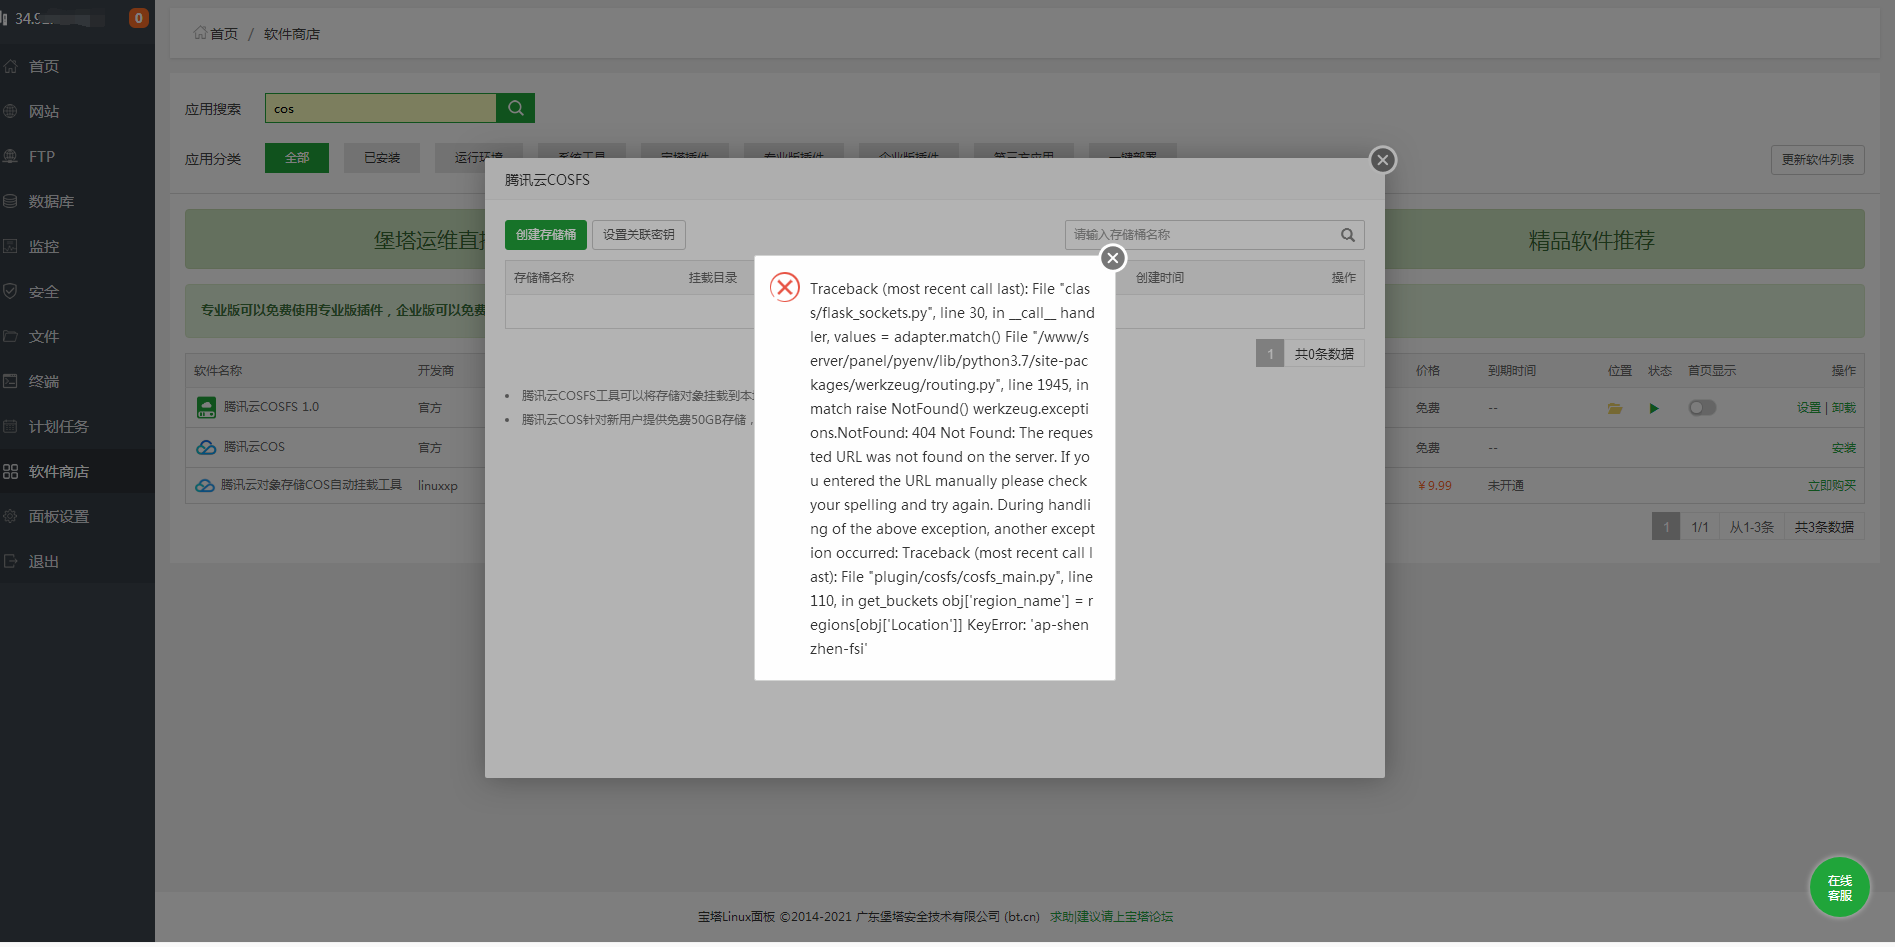Screen dimensions: 1895x947
Task: Select the 全部 category tab
Action: (x=297, y=158)
